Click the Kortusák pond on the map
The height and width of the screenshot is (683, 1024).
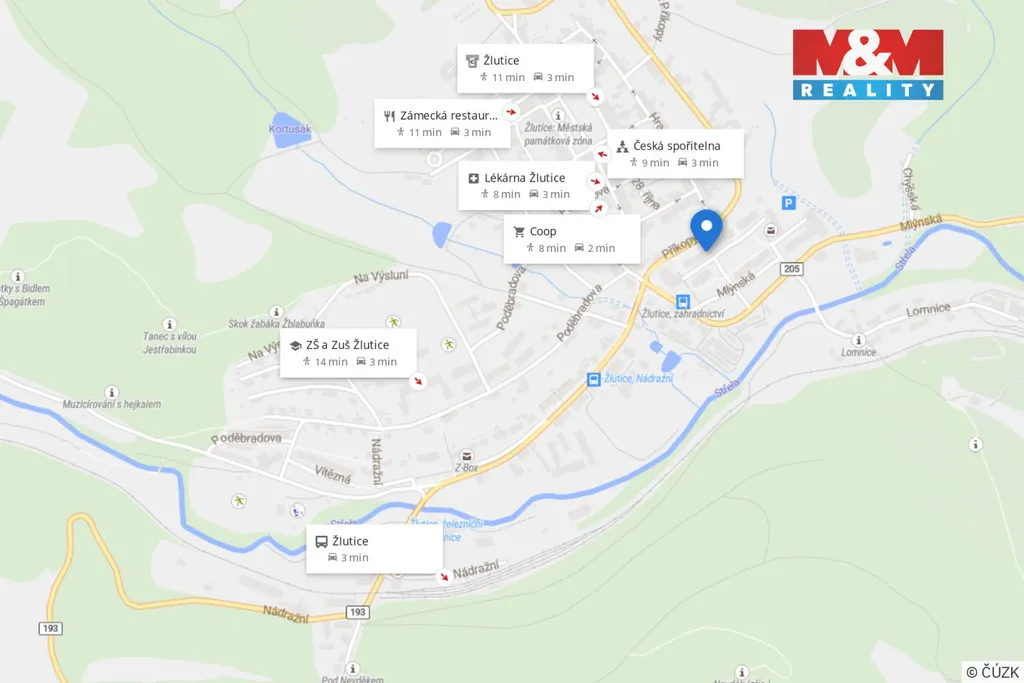click(x=290, y=133)
